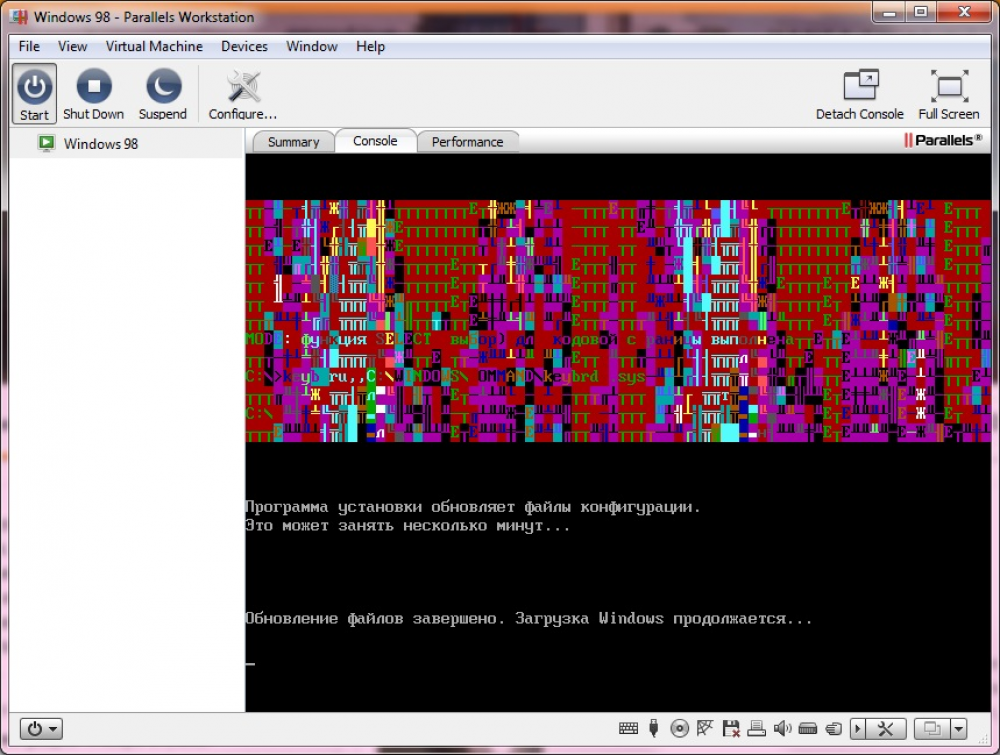Suspend the virtual machine
Screen dimensions: 1000x755
[x=163, y=94]
